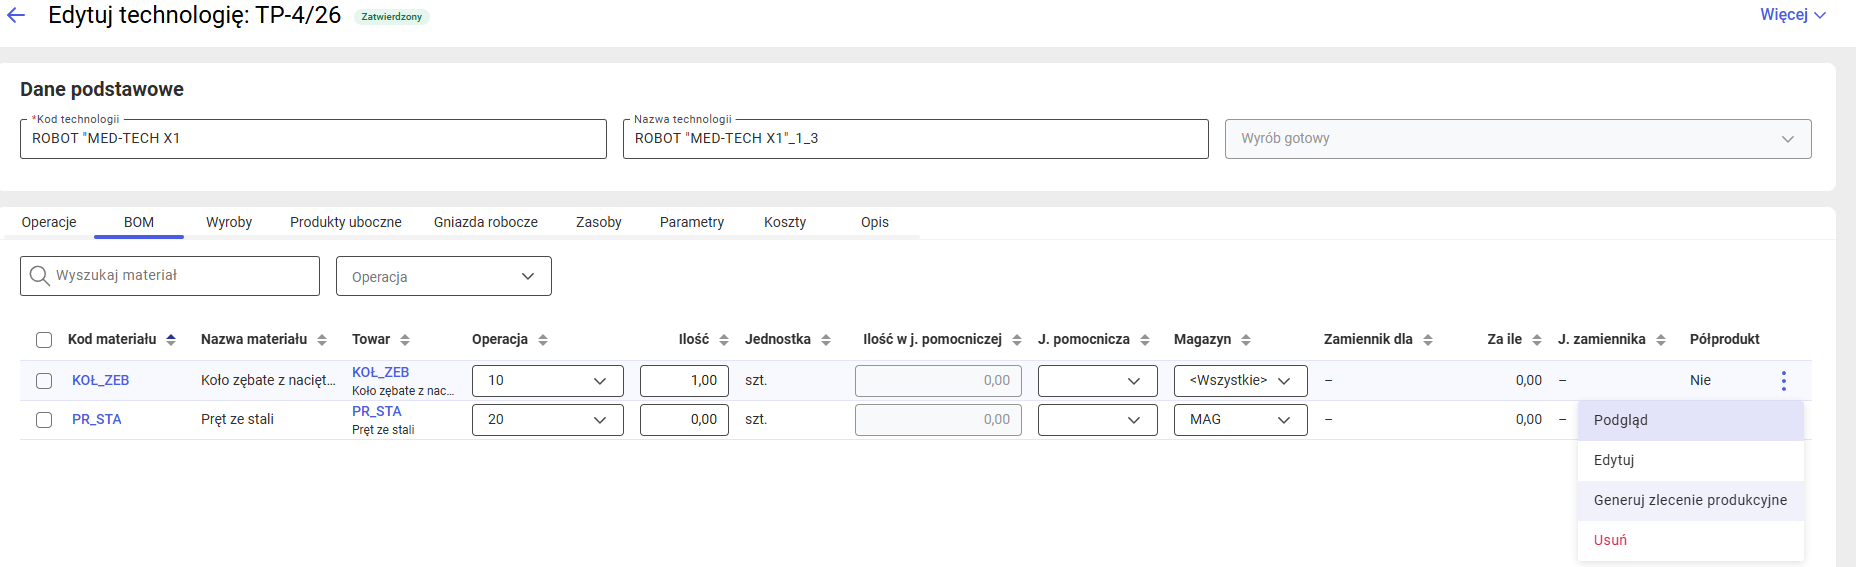
Task: Sort by Zamiennik dla sort icon
Action: 1428,340
